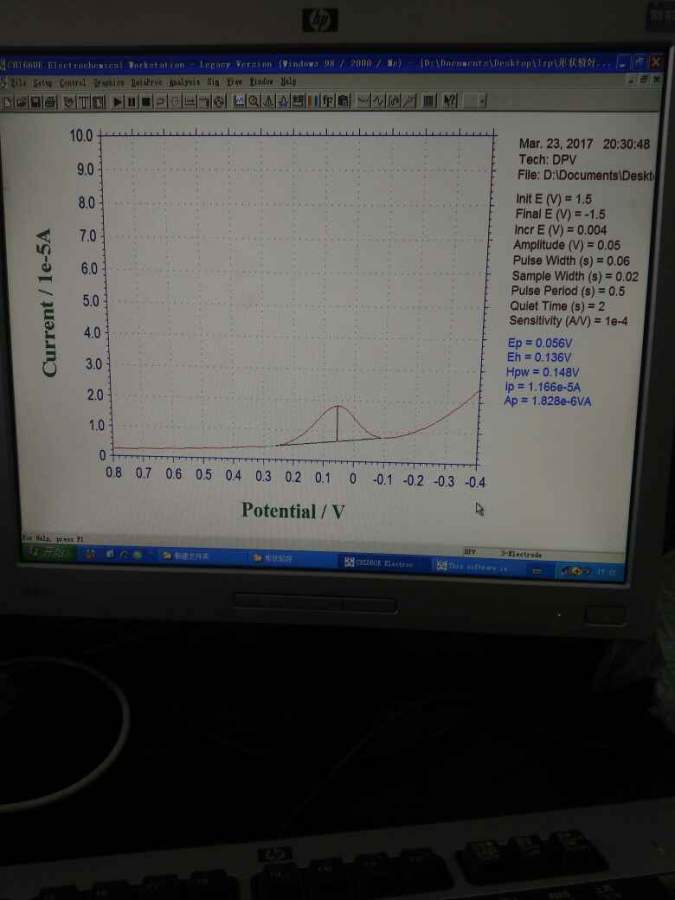Click 'Quiet Time (s) = 2' text
This screenshot has width=675, height=900.
pos(557,306)
